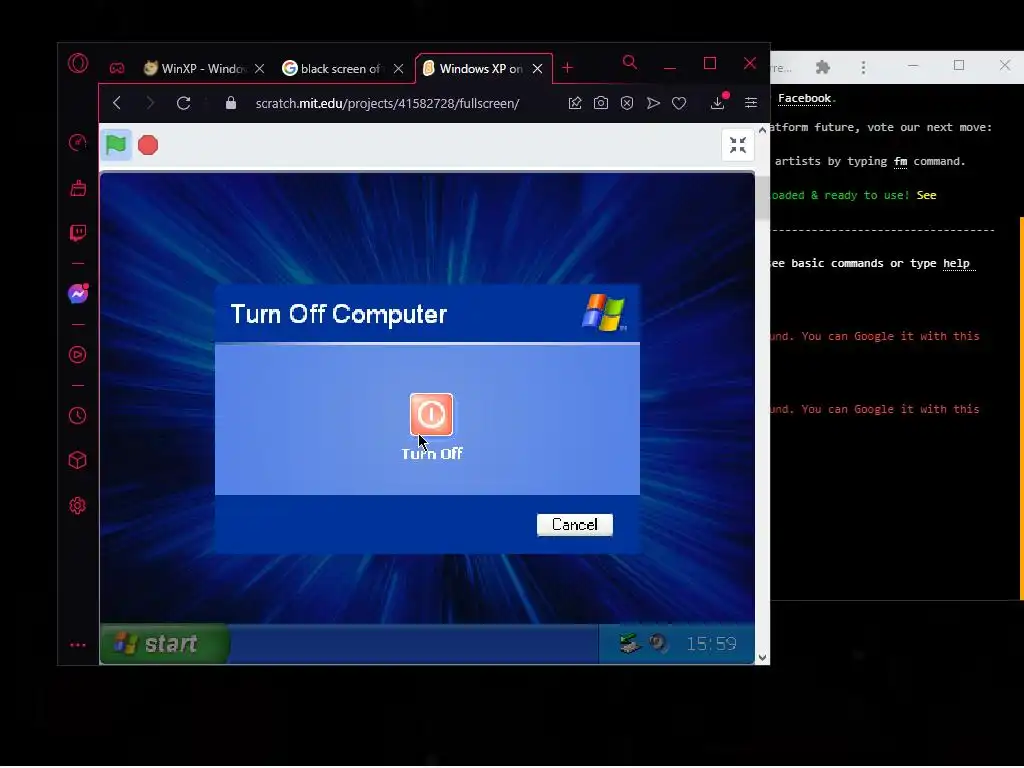This screenshot has width=1024, height=768.
Task: Click the red Turn Off power button
Action: (431, 414)
